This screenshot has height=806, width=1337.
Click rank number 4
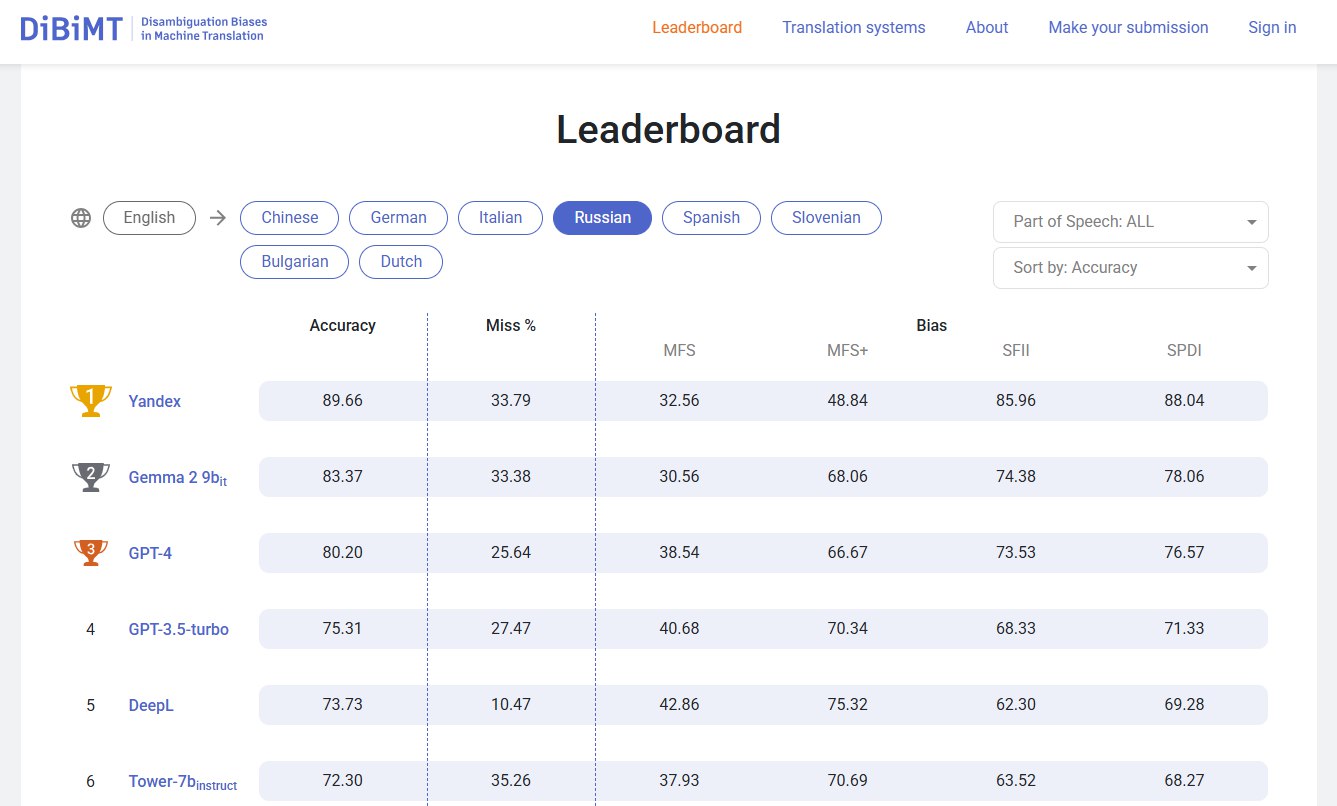point(90,629)
